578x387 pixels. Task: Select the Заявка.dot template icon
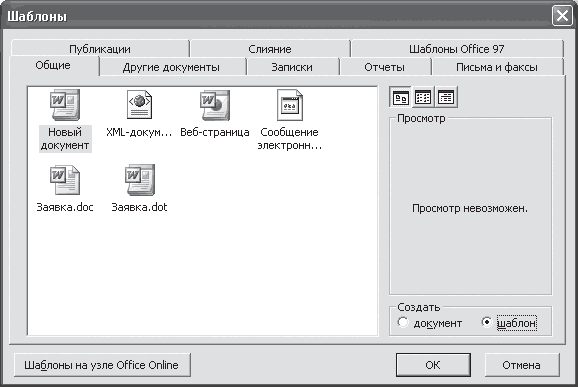140,180
